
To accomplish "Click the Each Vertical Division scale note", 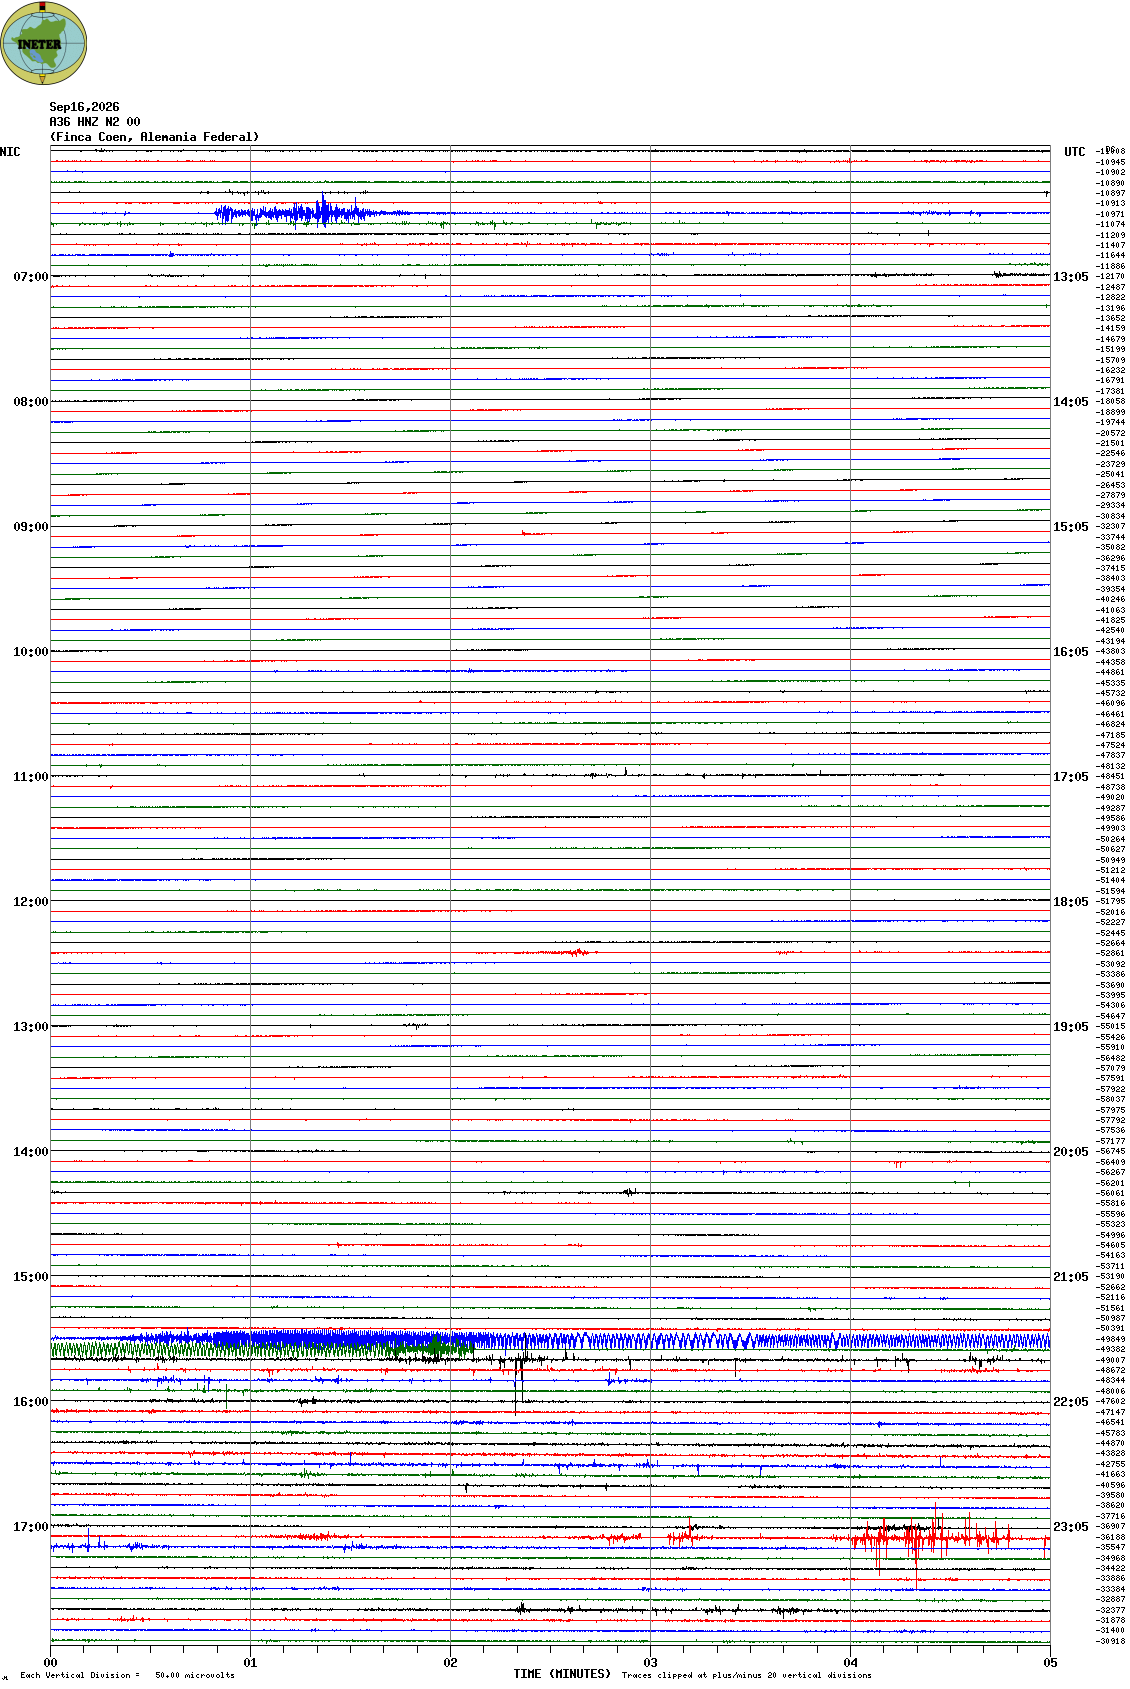I will [x=127, y=1675].
